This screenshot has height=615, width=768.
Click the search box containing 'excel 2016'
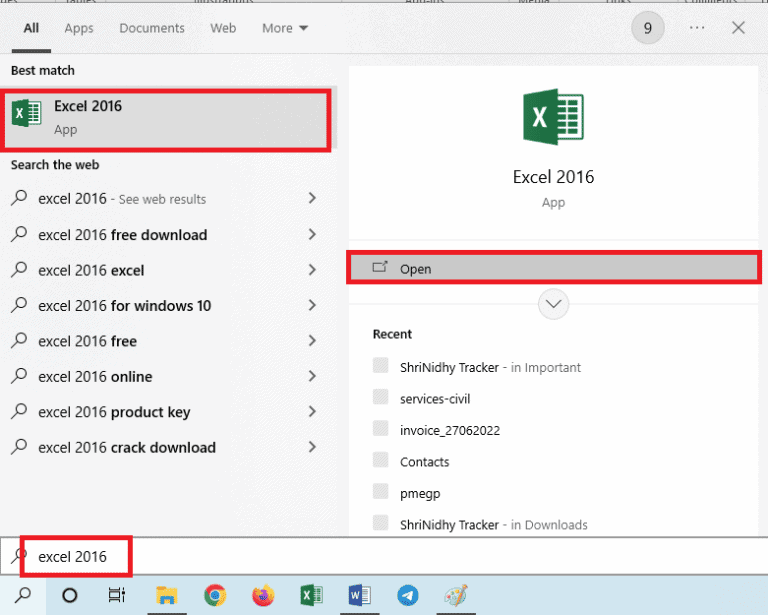384,556
